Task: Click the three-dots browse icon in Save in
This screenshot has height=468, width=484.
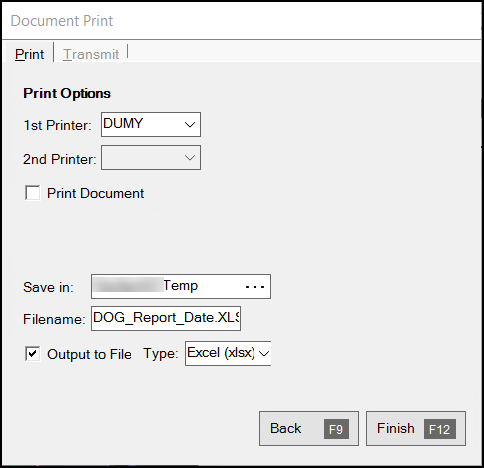Action: click(x=255, y=287)
